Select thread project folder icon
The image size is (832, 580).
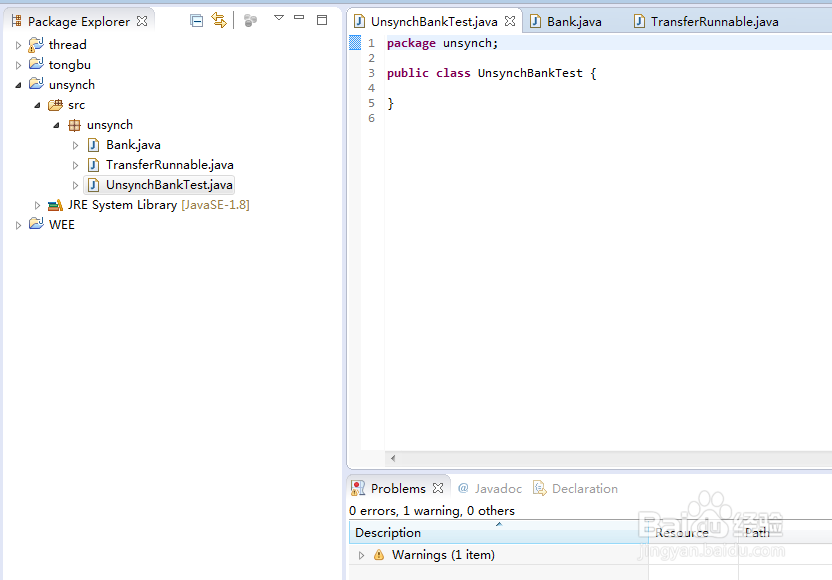(x=36, y=45)
